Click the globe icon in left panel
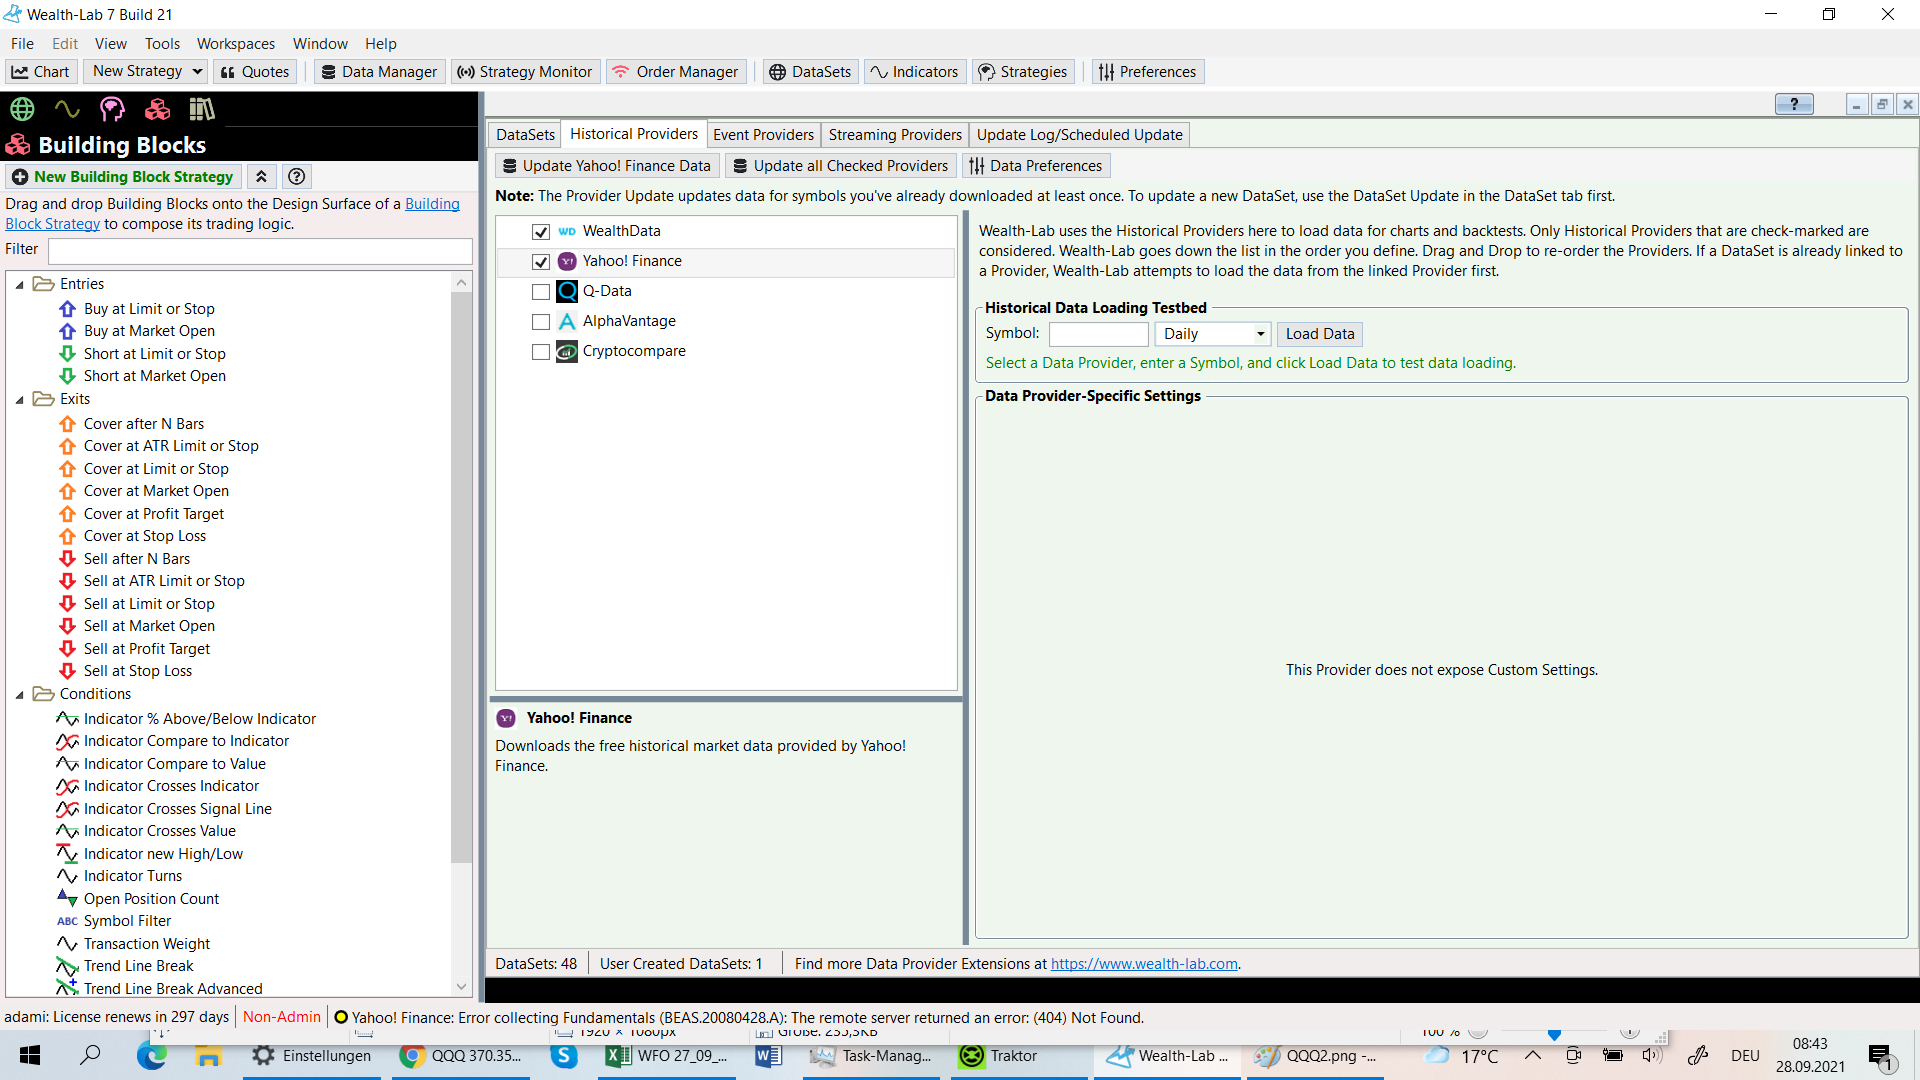Viewport: 1920px width, 1080px height. click(22, 109)
